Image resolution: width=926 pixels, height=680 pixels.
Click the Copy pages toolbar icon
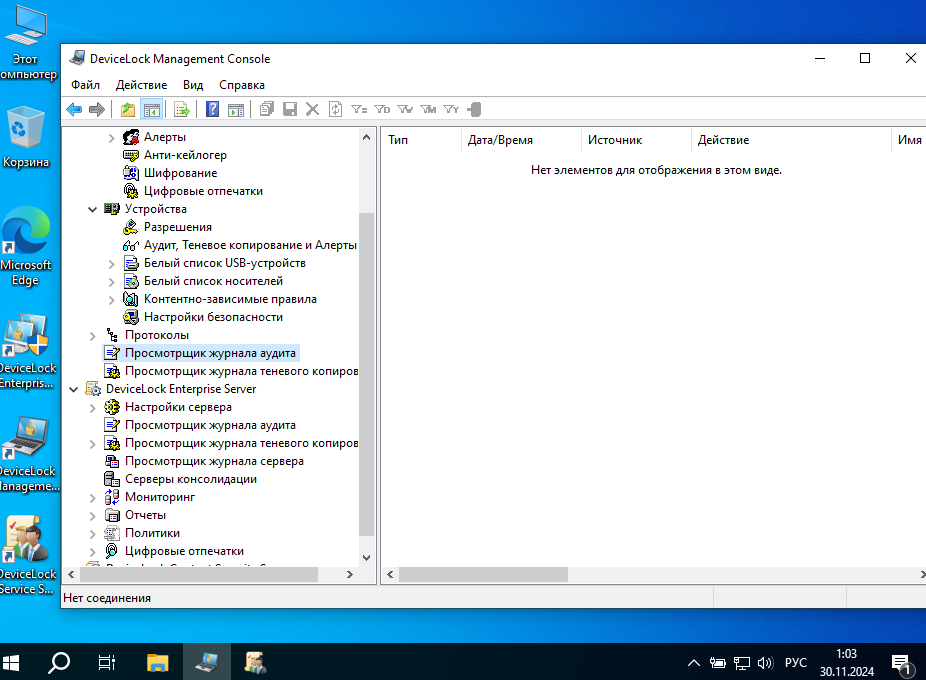point(267,109)
